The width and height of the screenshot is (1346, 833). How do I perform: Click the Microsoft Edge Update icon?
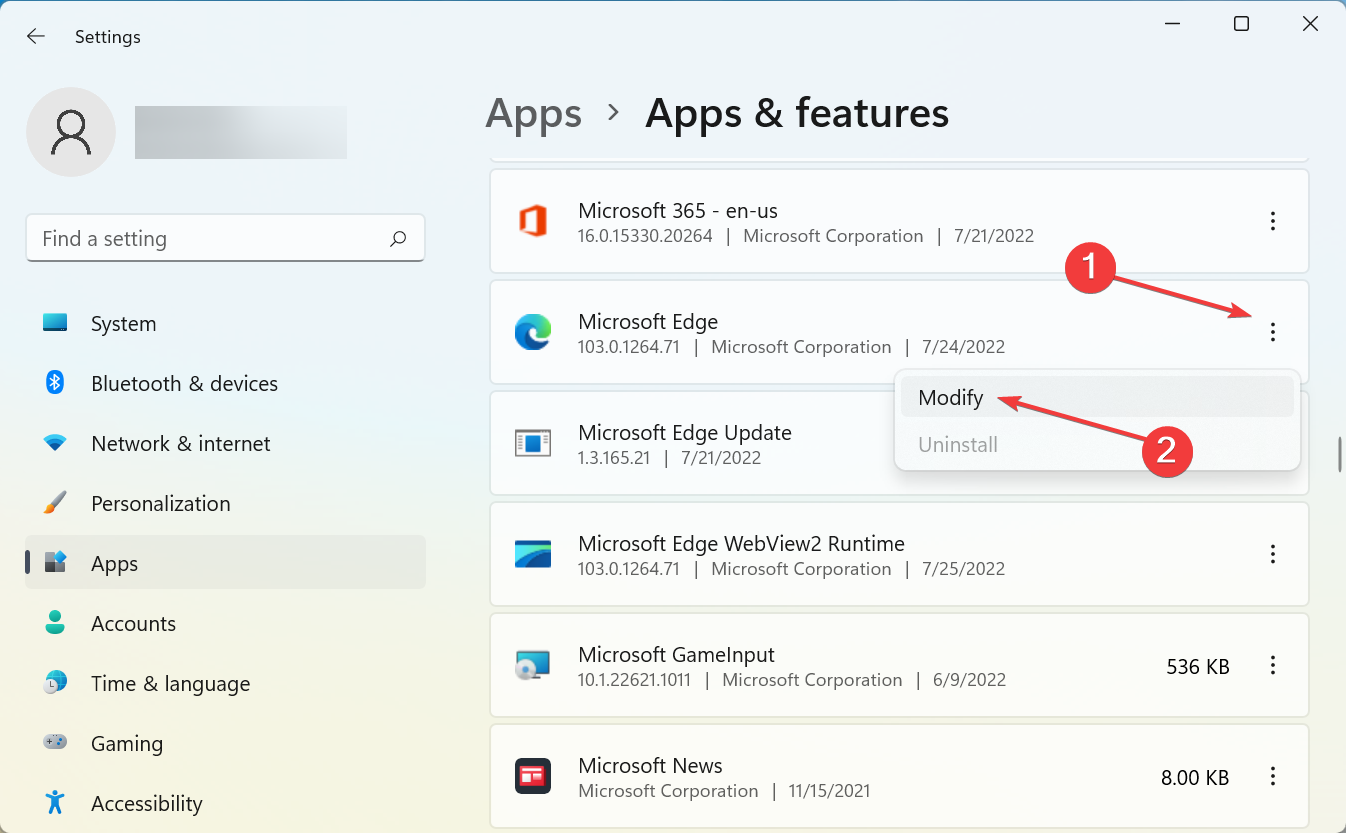coord(533,443)
